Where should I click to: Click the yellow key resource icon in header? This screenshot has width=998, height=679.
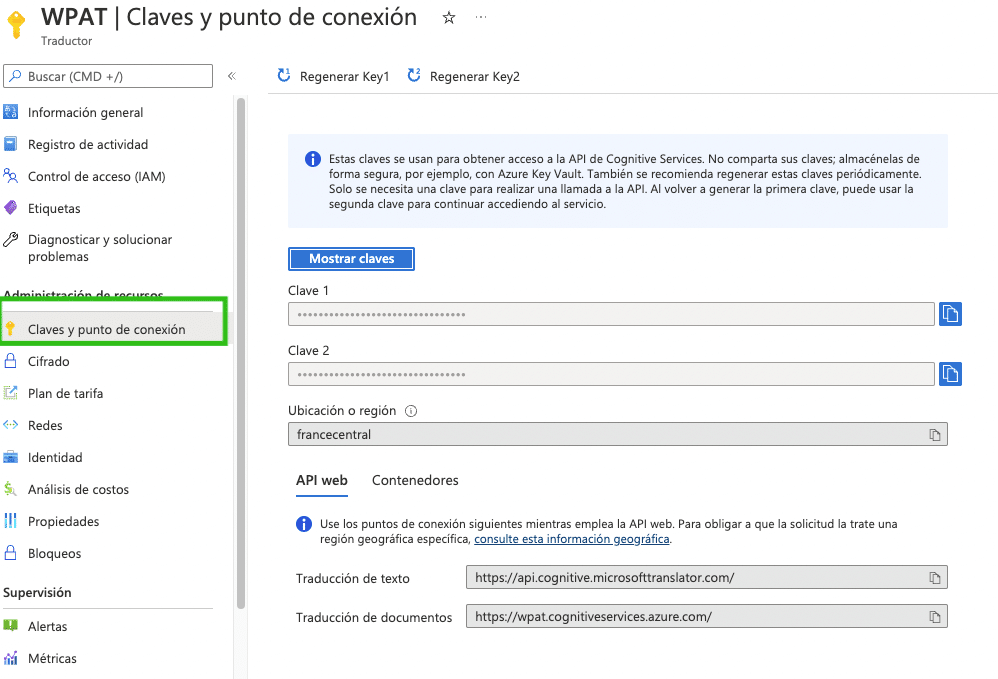click(x=16, y=25)
